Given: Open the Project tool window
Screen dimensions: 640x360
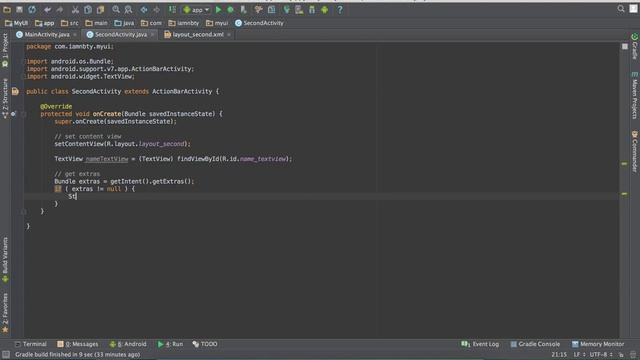Looking at the screenshot, I should pyautogui.click(x=5, y=51).
